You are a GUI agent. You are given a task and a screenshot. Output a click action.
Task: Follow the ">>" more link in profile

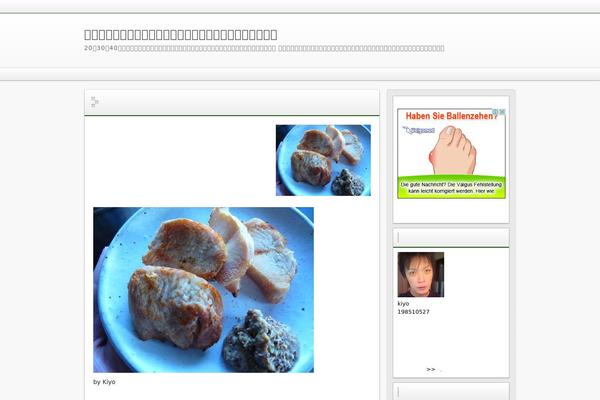click(431, 369)
